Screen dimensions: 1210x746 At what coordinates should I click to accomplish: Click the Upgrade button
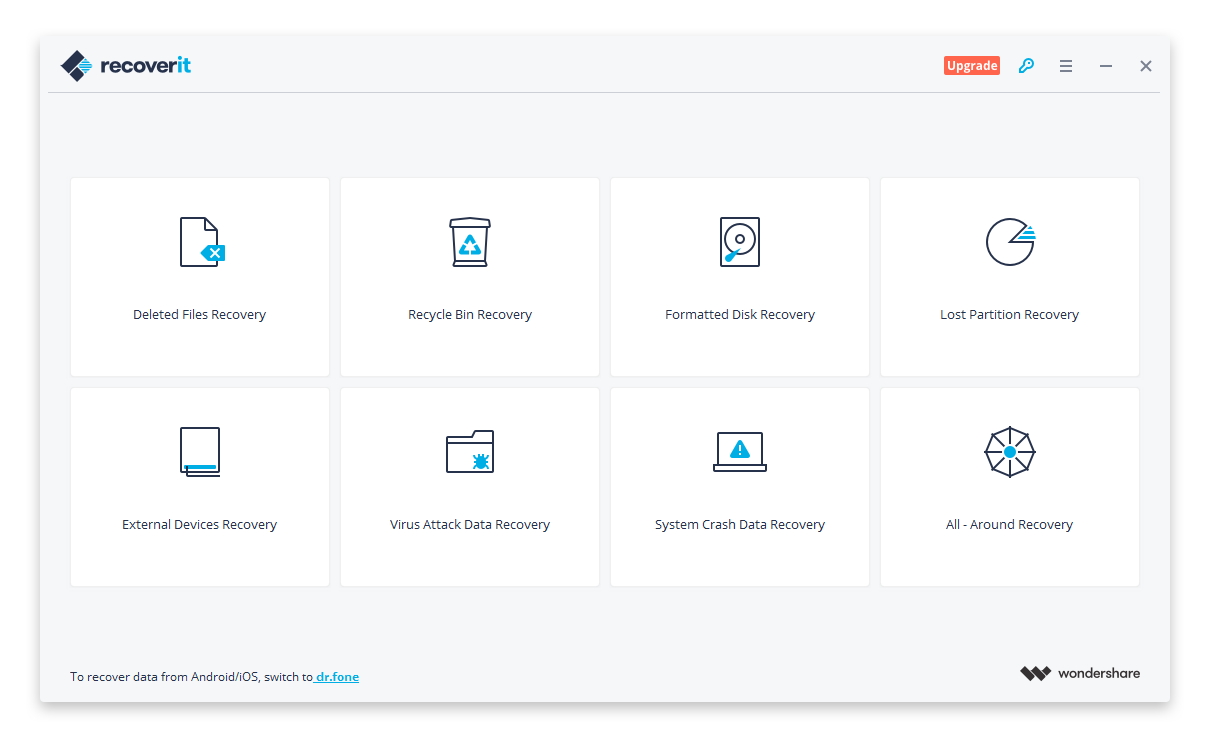[x=972, y=66]
